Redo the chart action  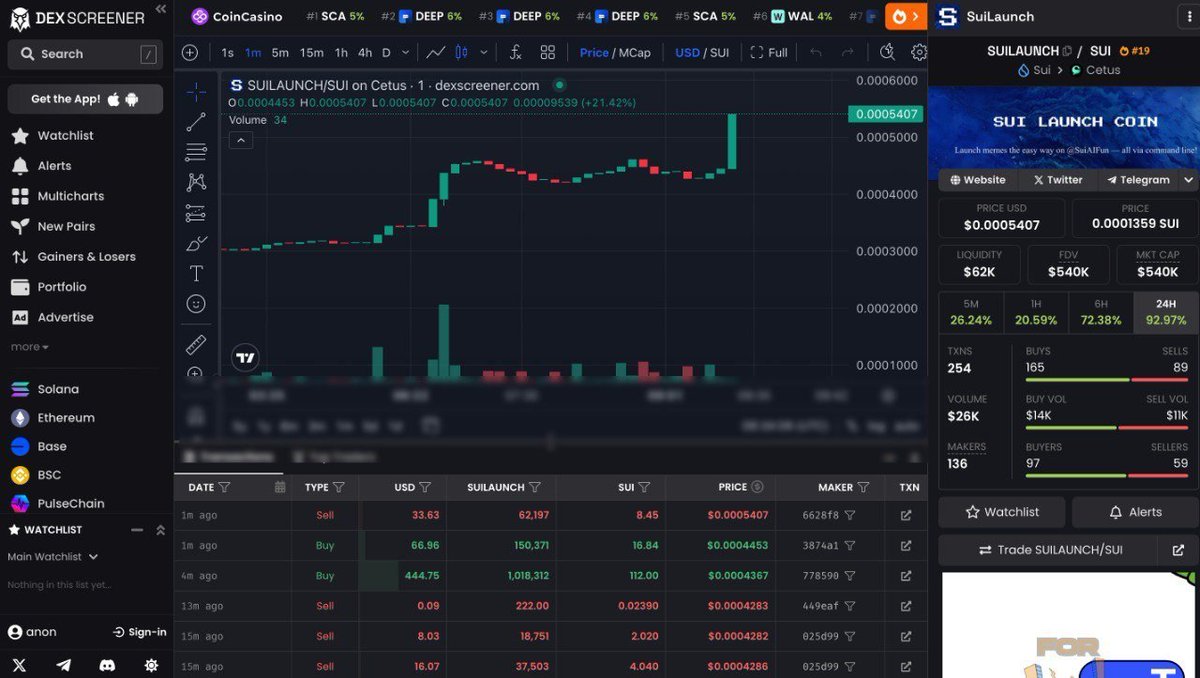click(x=848, y=53)
